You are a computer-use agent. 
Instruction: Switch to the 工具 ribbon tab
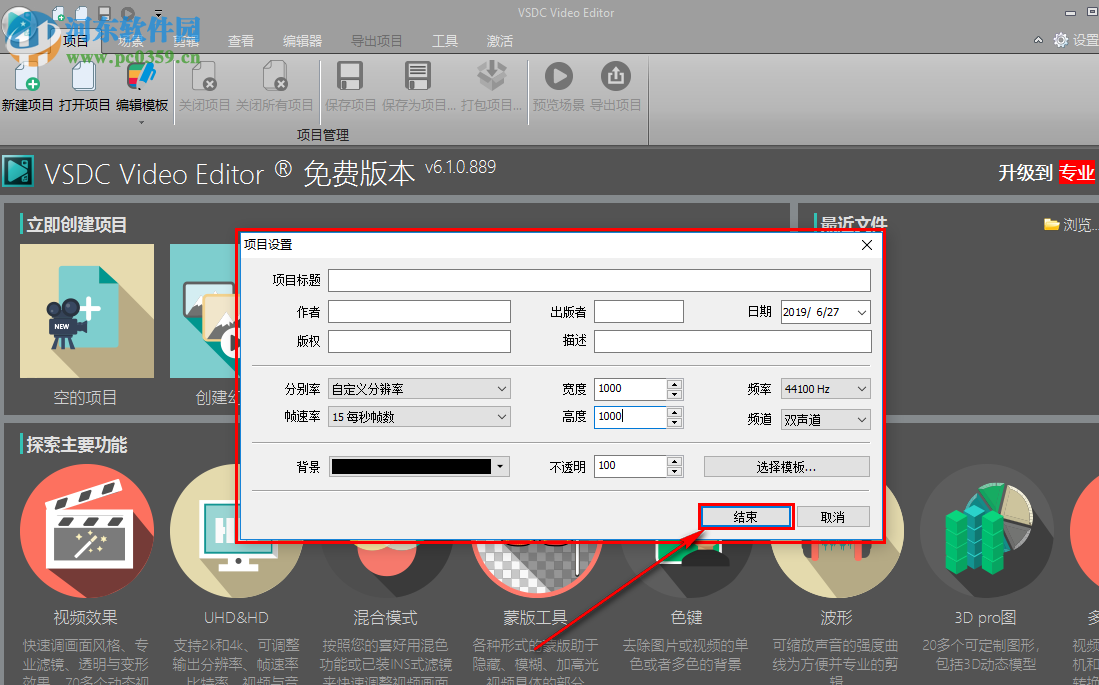point(444,41)
